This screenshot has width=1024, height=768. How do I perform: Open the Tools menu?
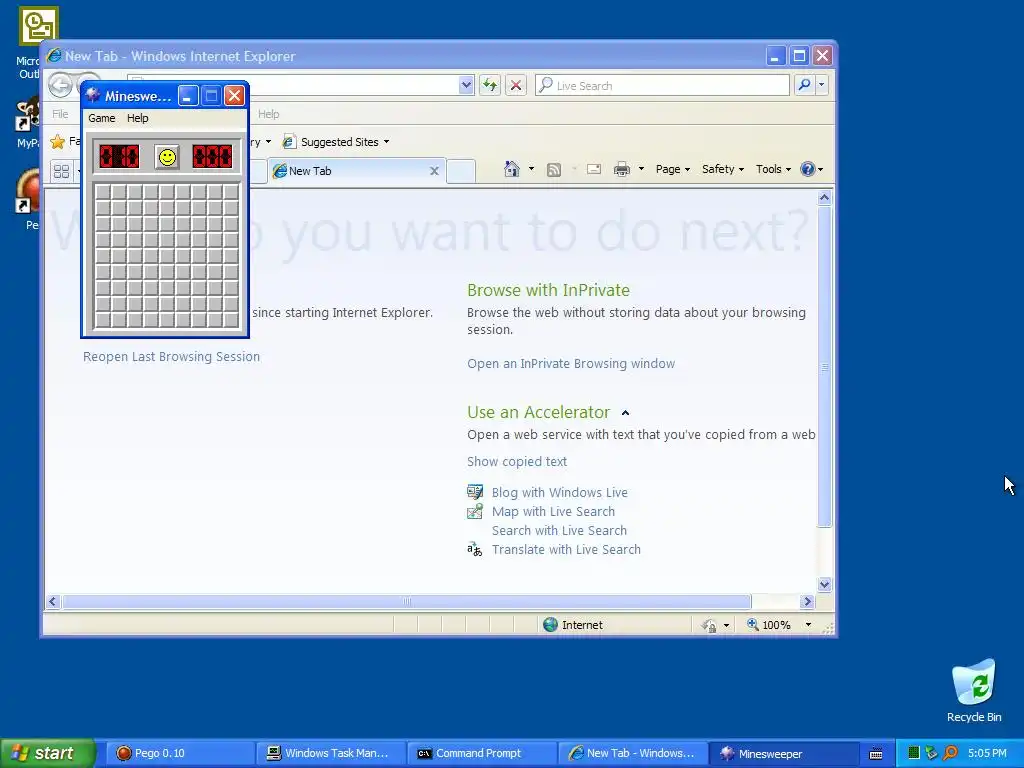click(773, 169)
